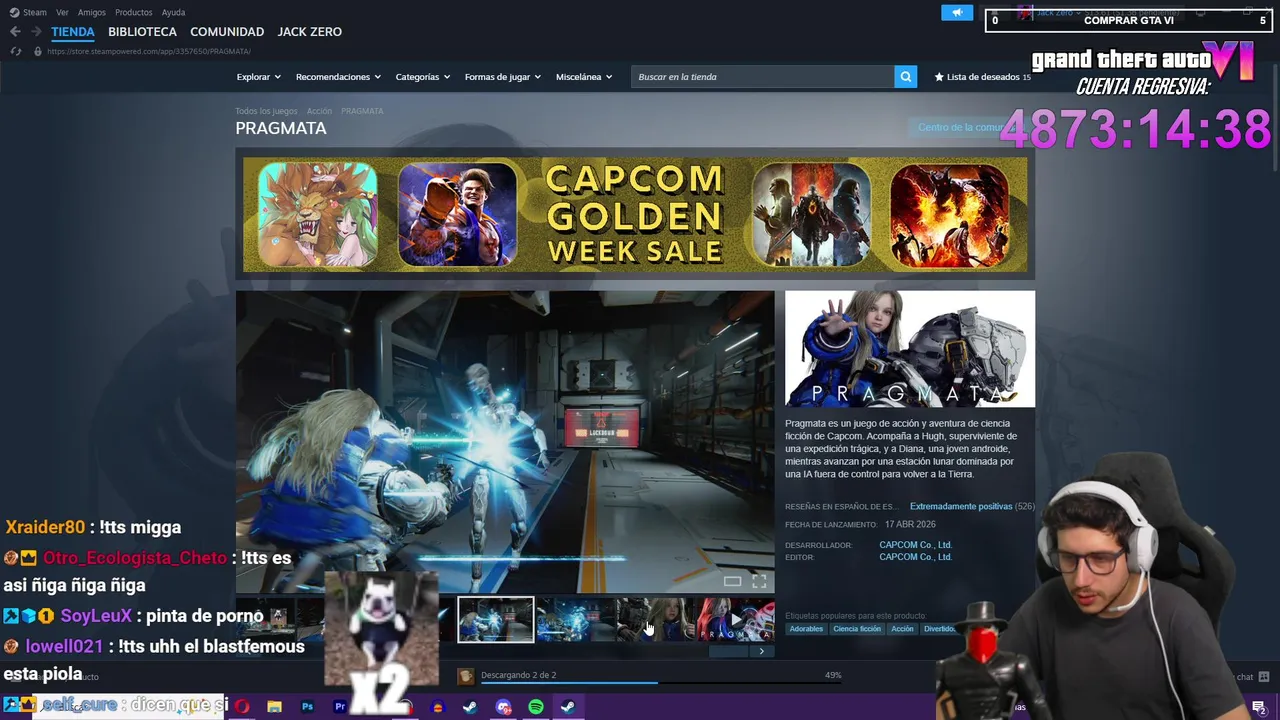Expand the Categorías dropdown
This screenshot has height=720, width=1280.
tap(422, 77)
